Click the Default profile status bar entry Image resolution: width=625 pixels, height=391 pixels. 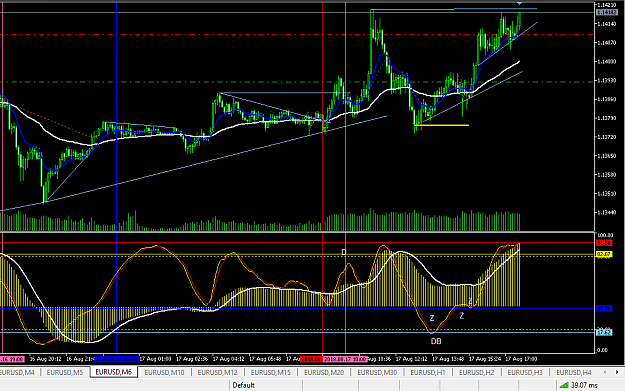coord(244,385)
